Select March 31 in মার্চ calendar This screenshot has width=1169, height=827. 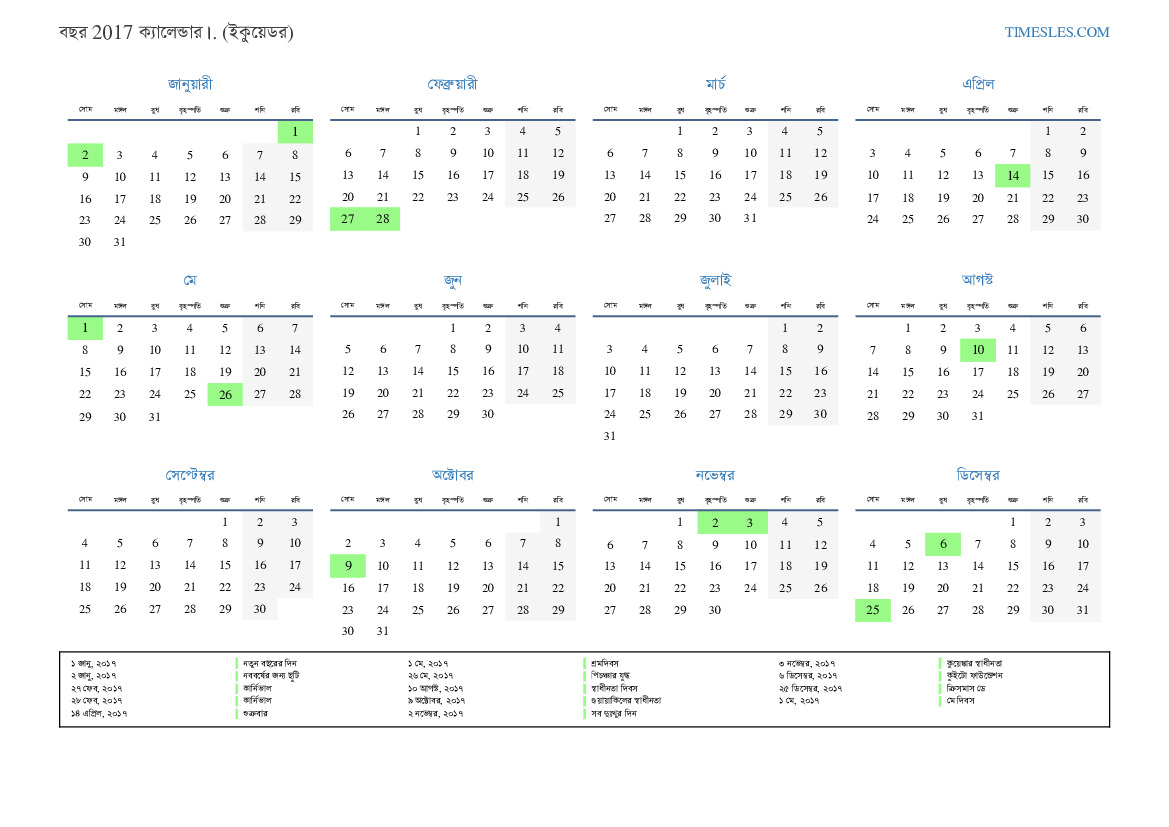(x=750, y=219)
